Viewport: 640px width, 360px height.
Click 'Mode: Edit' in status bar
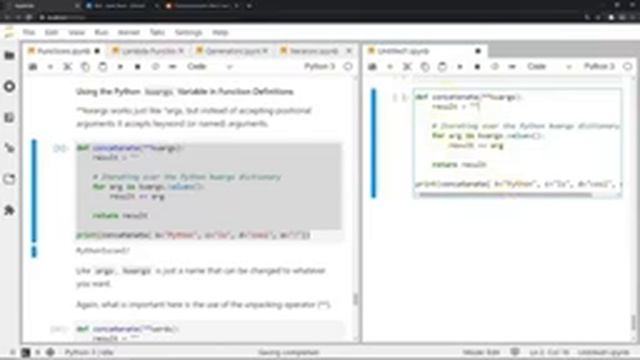[x=481, y=352]
